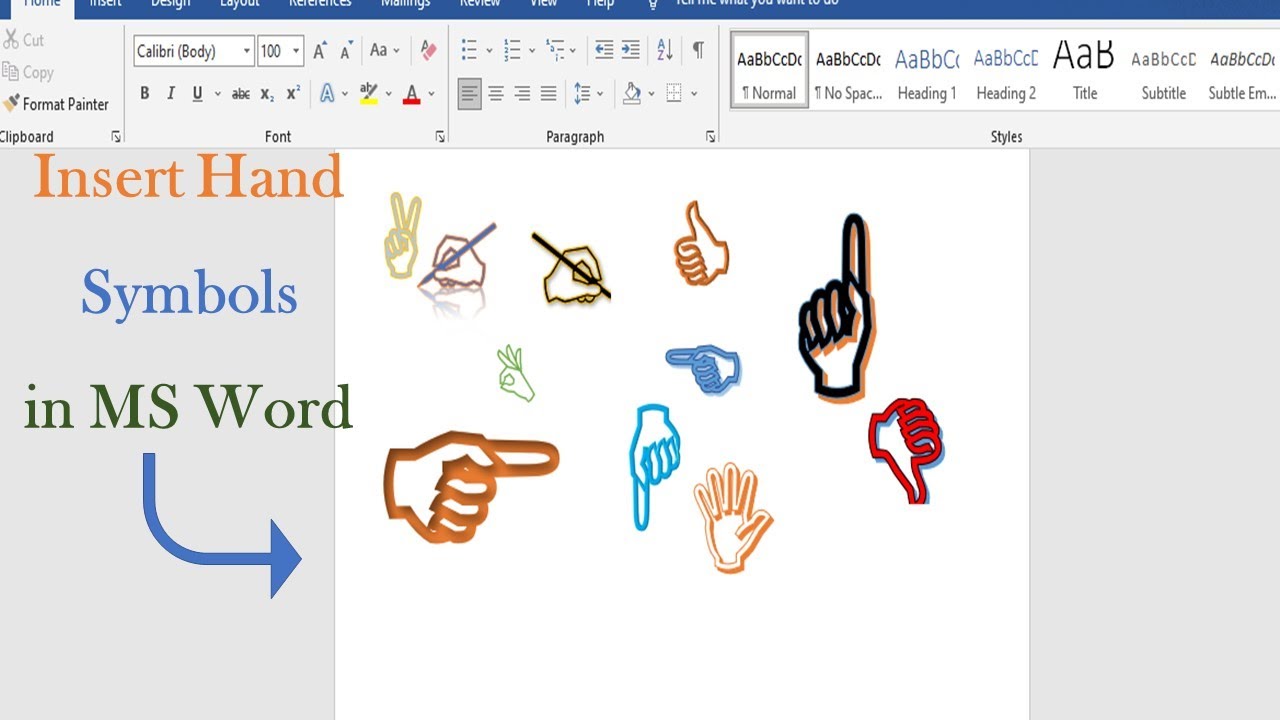This screenshot has width=1280, height=720.
Task: Activate Format Painter
Action: coord(56,104)
